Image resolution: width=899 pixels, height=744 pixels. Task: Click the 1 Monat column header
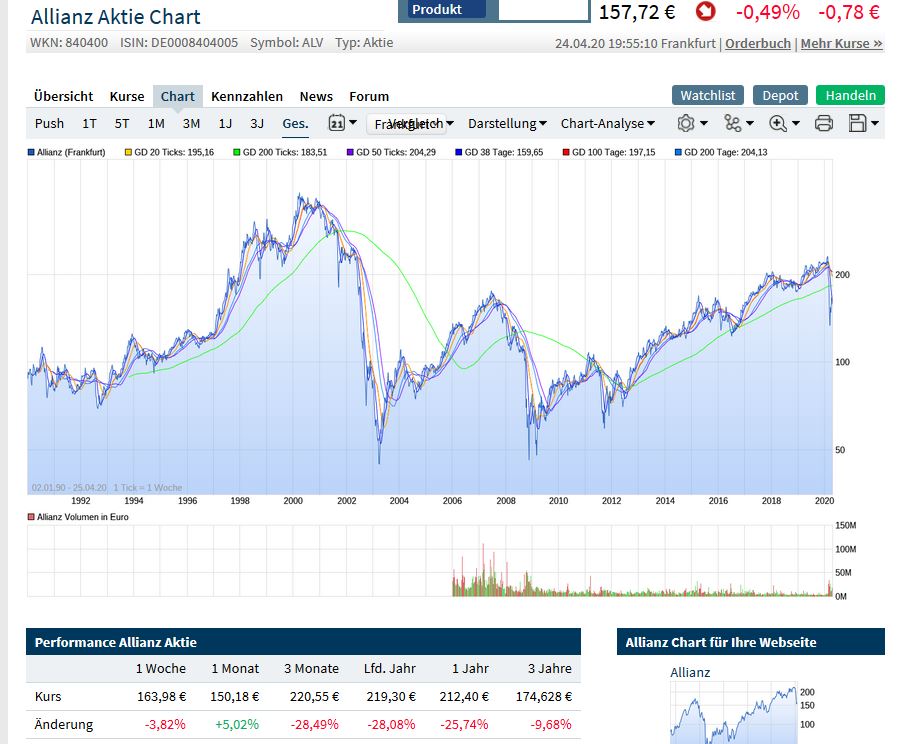[x=235, y=668]
